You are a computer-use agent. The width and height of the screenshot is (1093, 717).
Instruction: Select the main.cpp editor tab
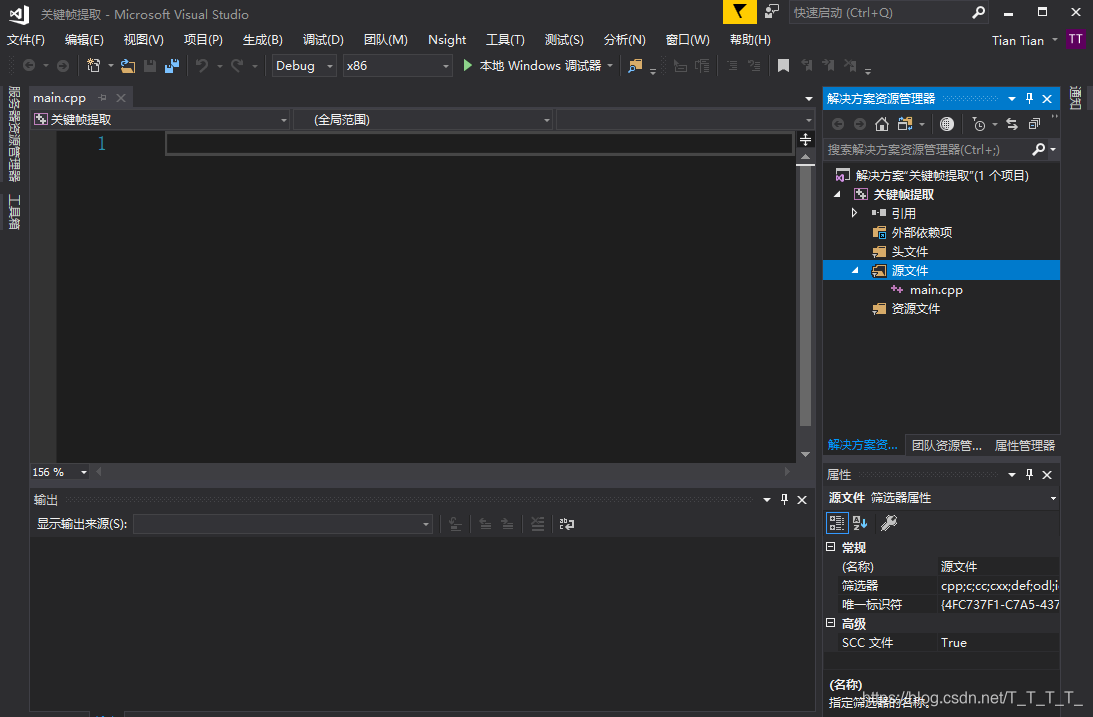coord(60,98)
